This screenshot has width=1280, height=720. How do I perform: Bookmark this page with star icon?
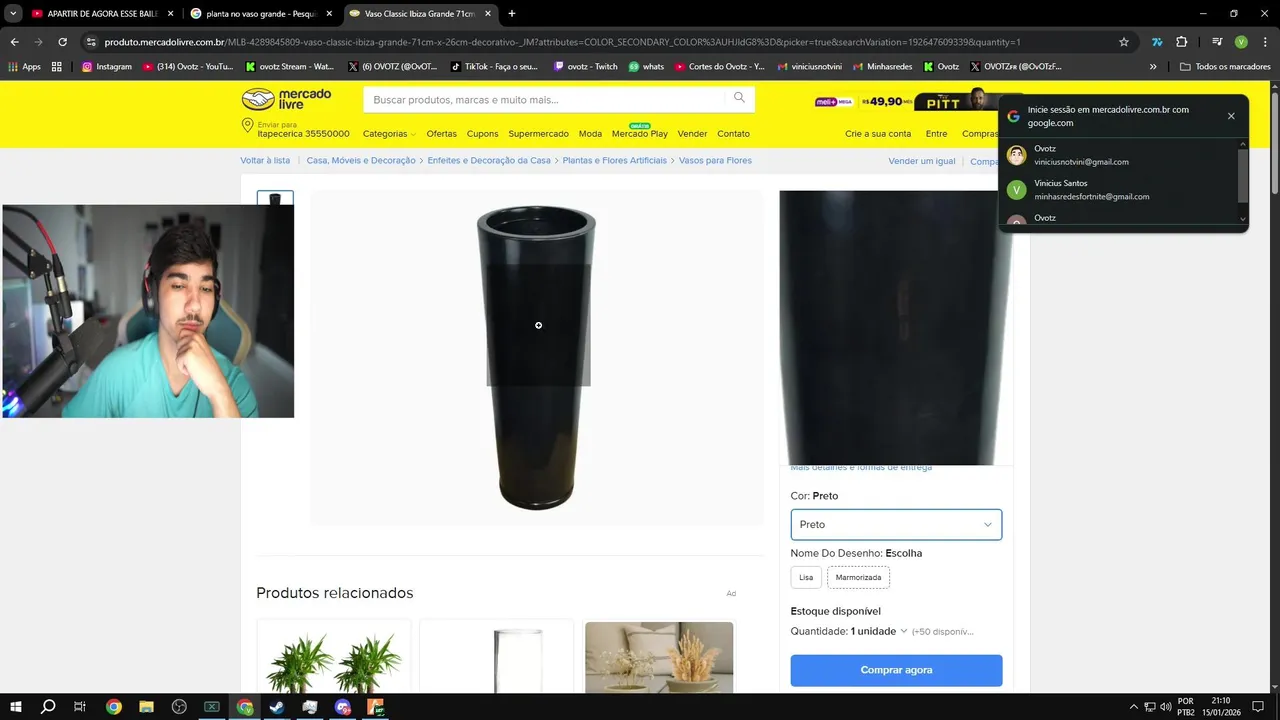1124,42
